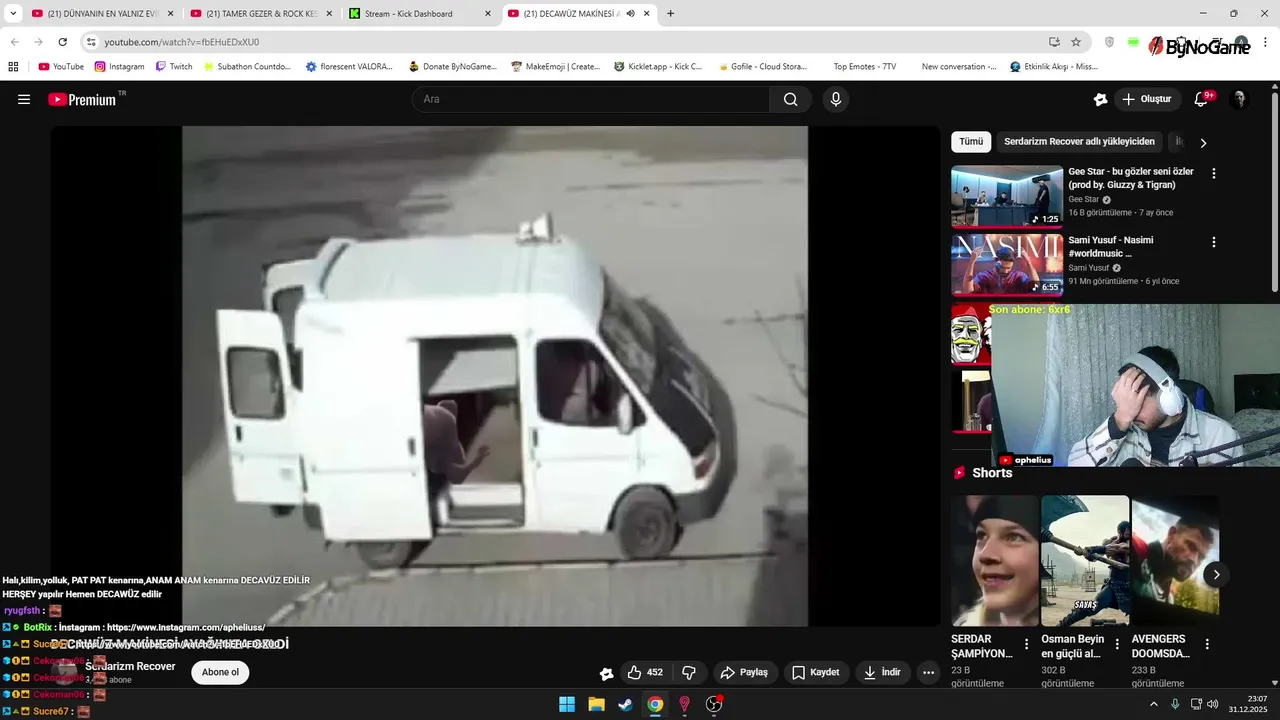Click the browser address bar URL

tap(182, 42)
